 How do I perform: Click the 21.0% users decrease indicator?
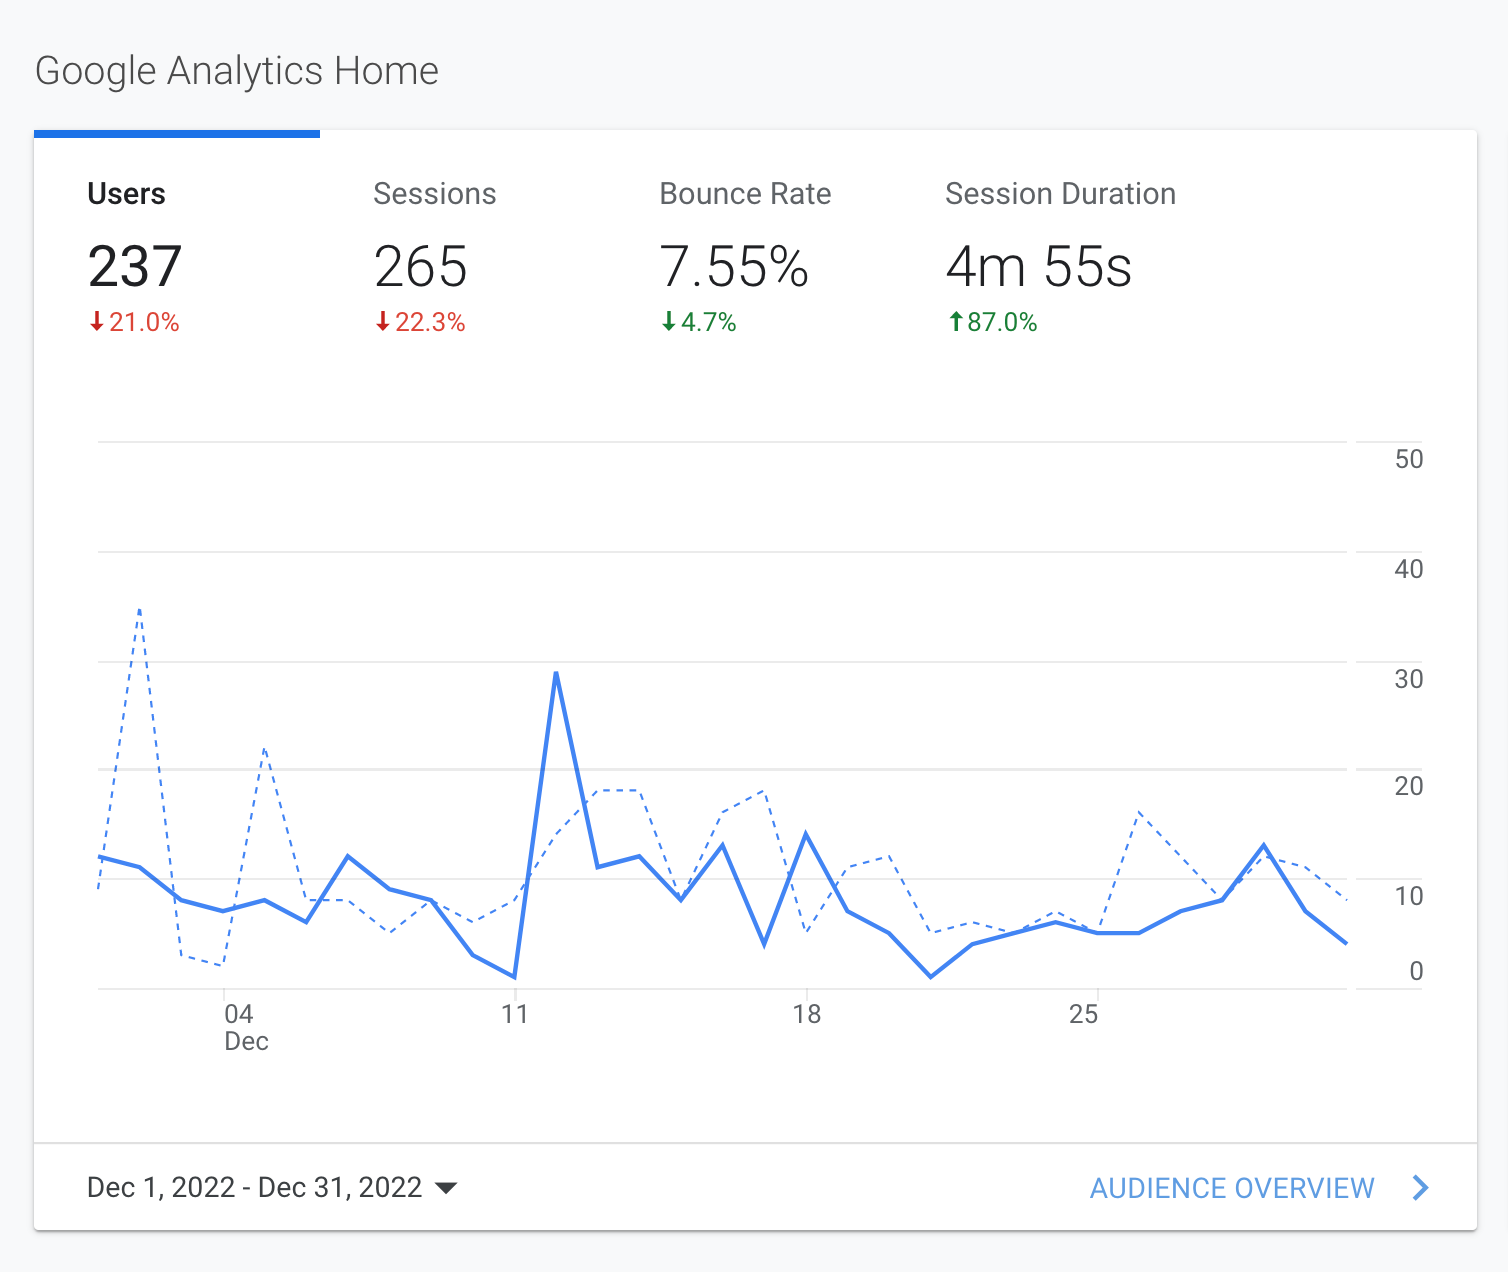click(x=135, y=322)
